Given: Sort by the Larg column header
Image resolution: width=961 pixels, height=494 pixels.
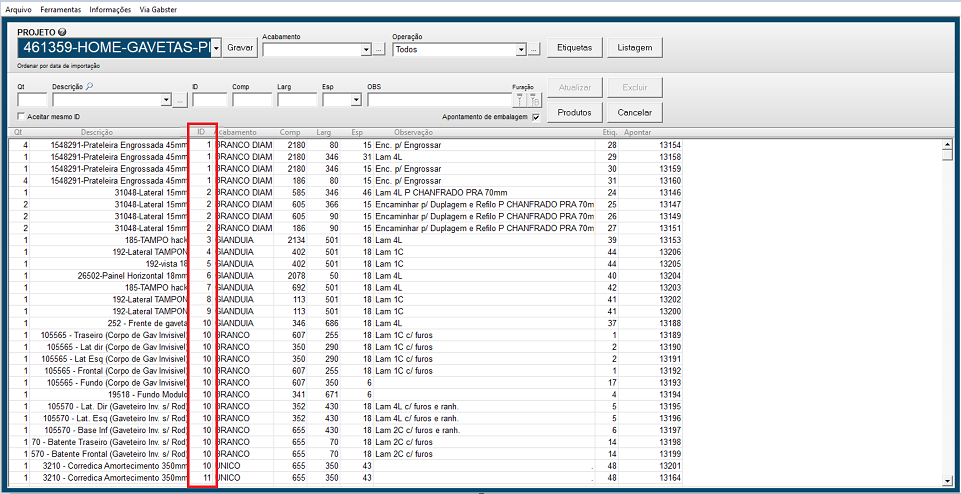Looking at the screenshot, I should [324, 132].
